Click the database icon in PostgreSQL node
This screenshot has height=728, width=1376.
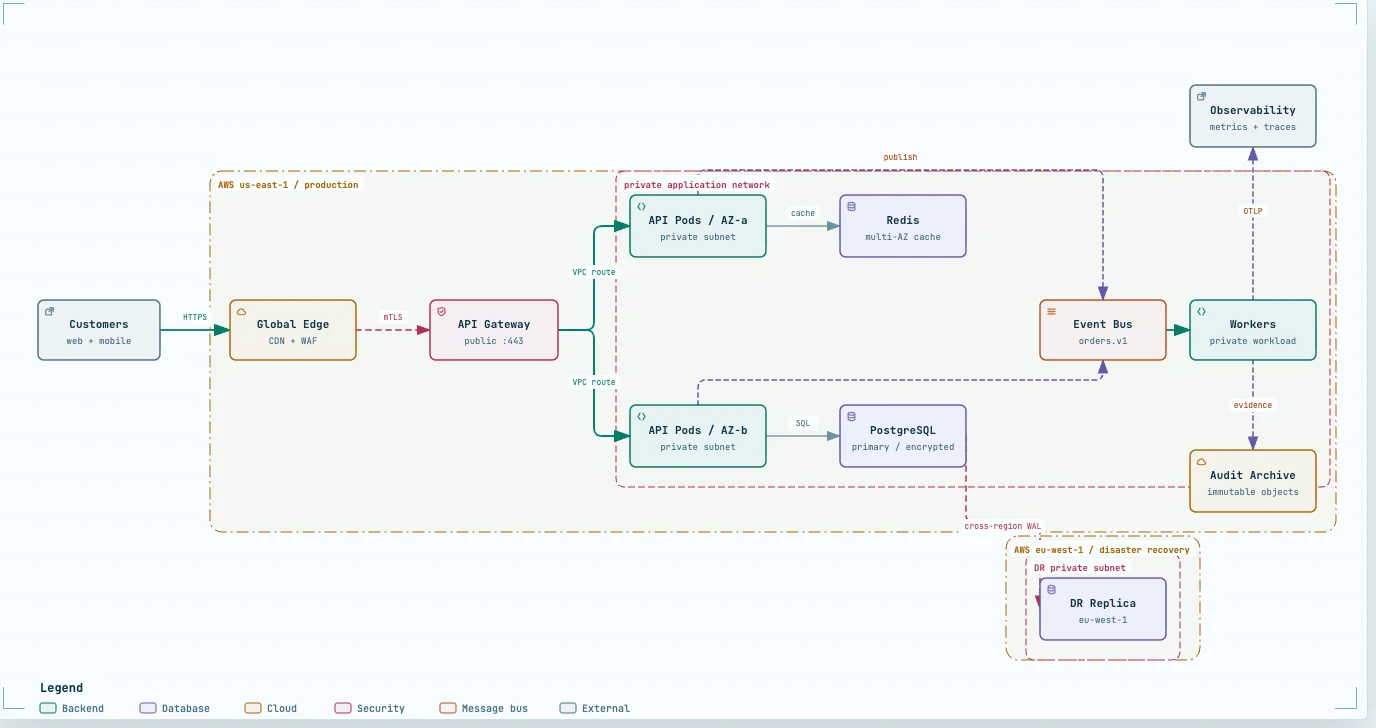click(852, 416)
